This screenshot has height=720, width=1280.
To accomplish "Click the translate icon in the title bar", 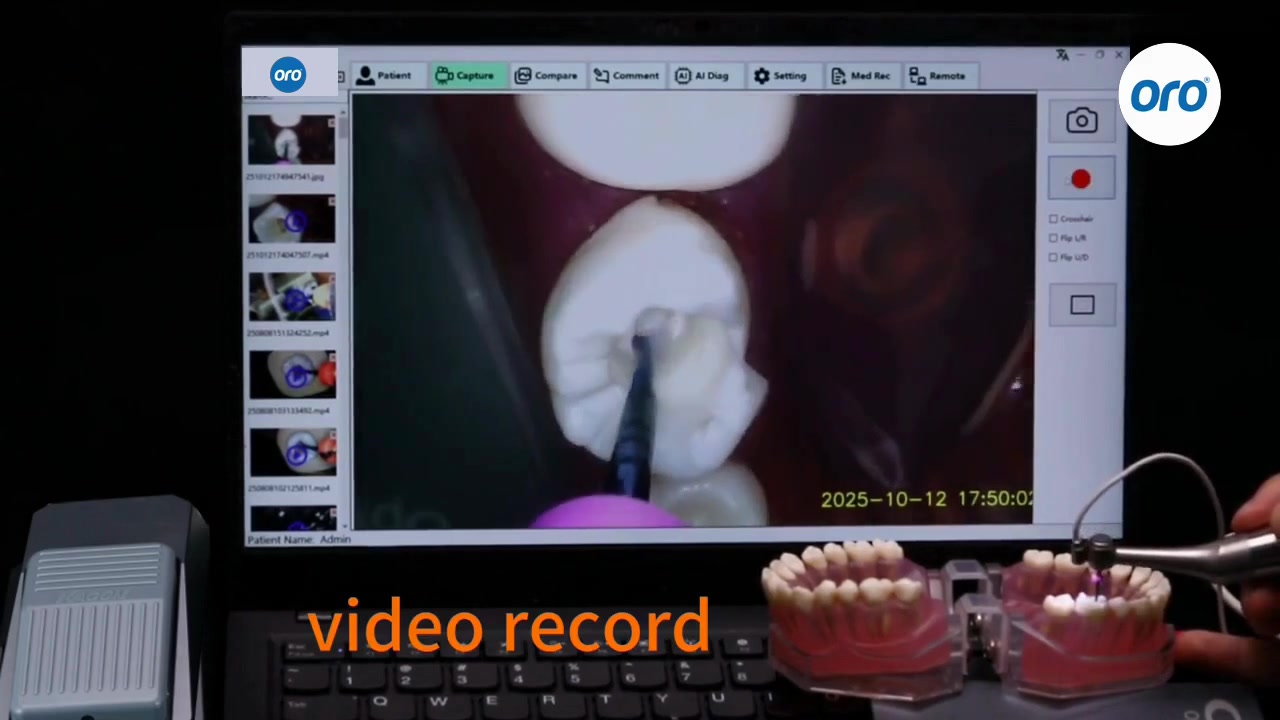I will [1062, 55].
